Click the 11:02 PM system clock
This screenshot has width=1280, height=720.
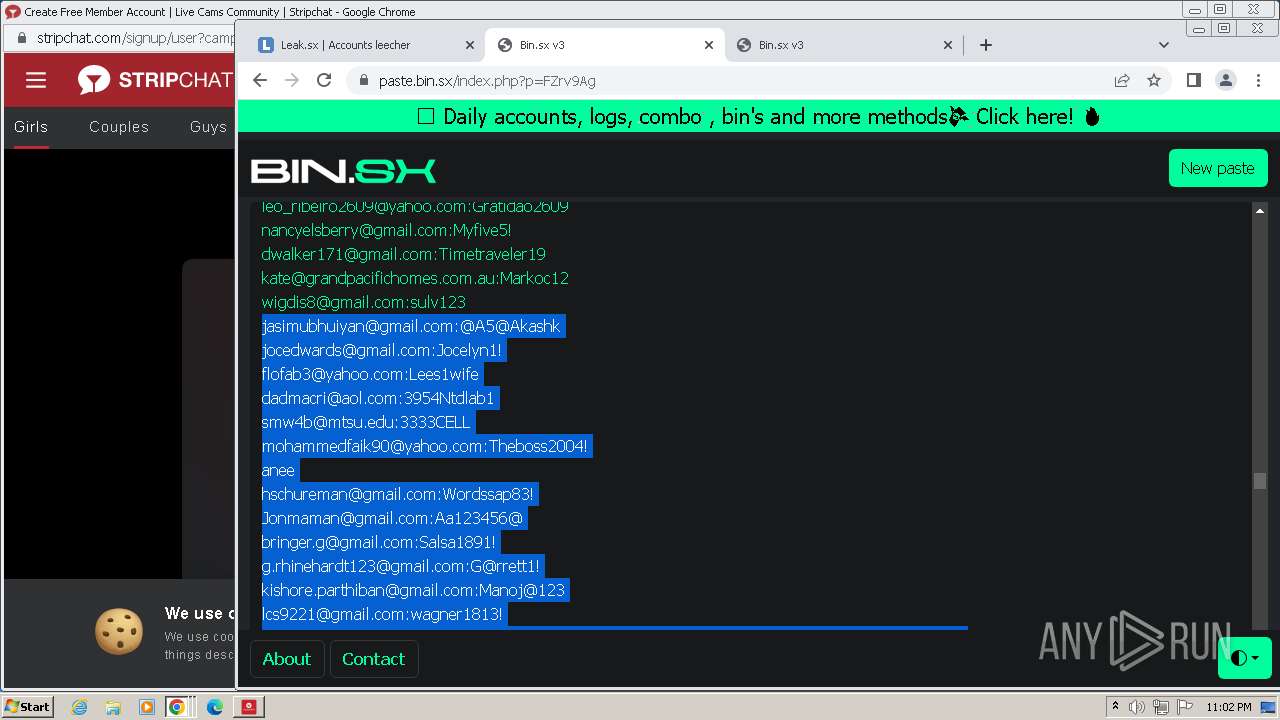[1228, 707]
